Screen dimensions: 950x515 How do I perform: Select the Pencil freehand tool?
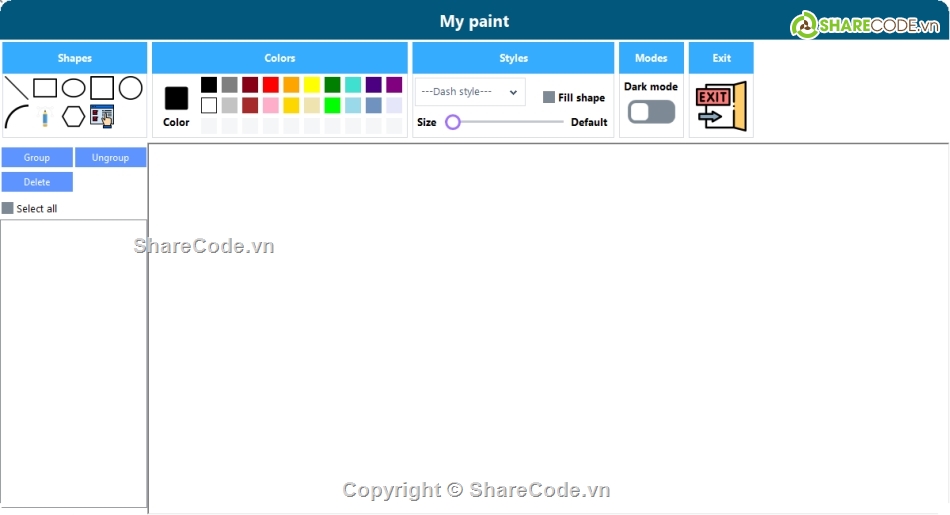[x=45, y=117]
